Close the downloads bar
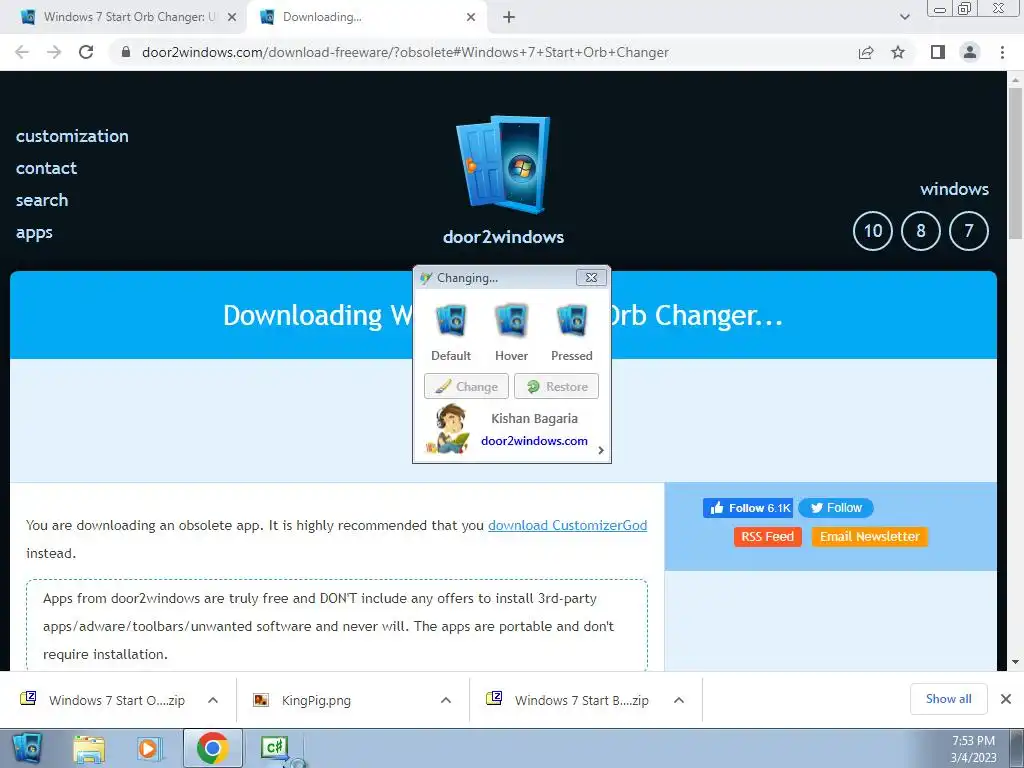Image resolution: width=1024 pixels, height=768 pixels. pyautogui.click(x=1006, y=699)
